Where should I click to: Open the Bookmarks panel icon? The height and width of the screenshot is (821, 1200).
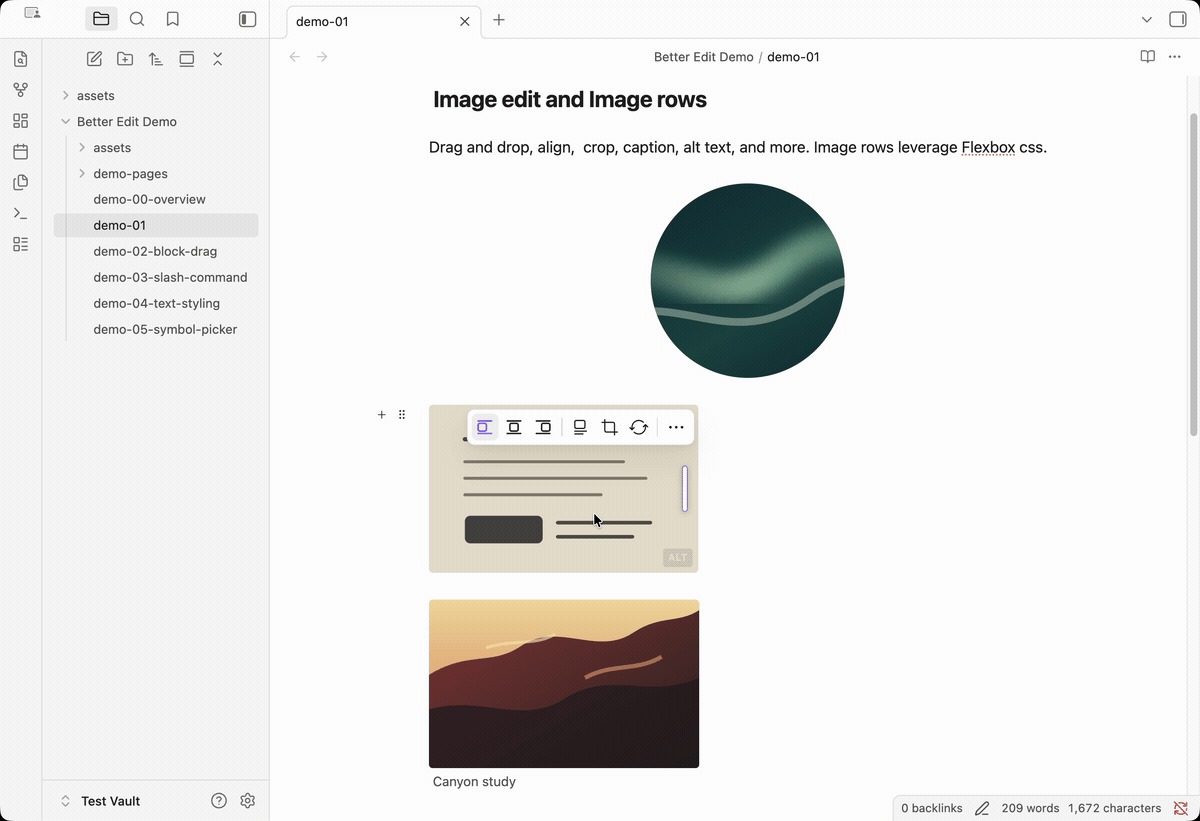(173, 19)
